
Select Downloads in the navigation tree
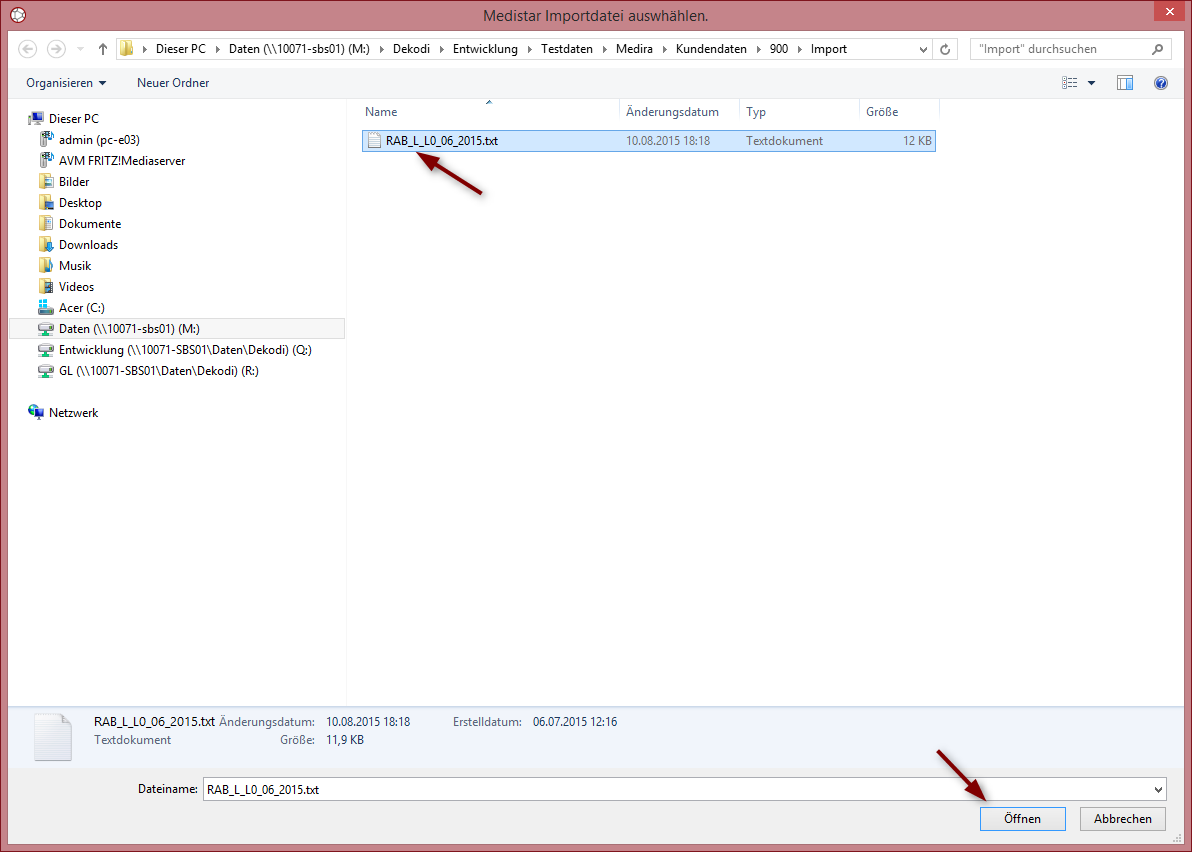point(88,245)
